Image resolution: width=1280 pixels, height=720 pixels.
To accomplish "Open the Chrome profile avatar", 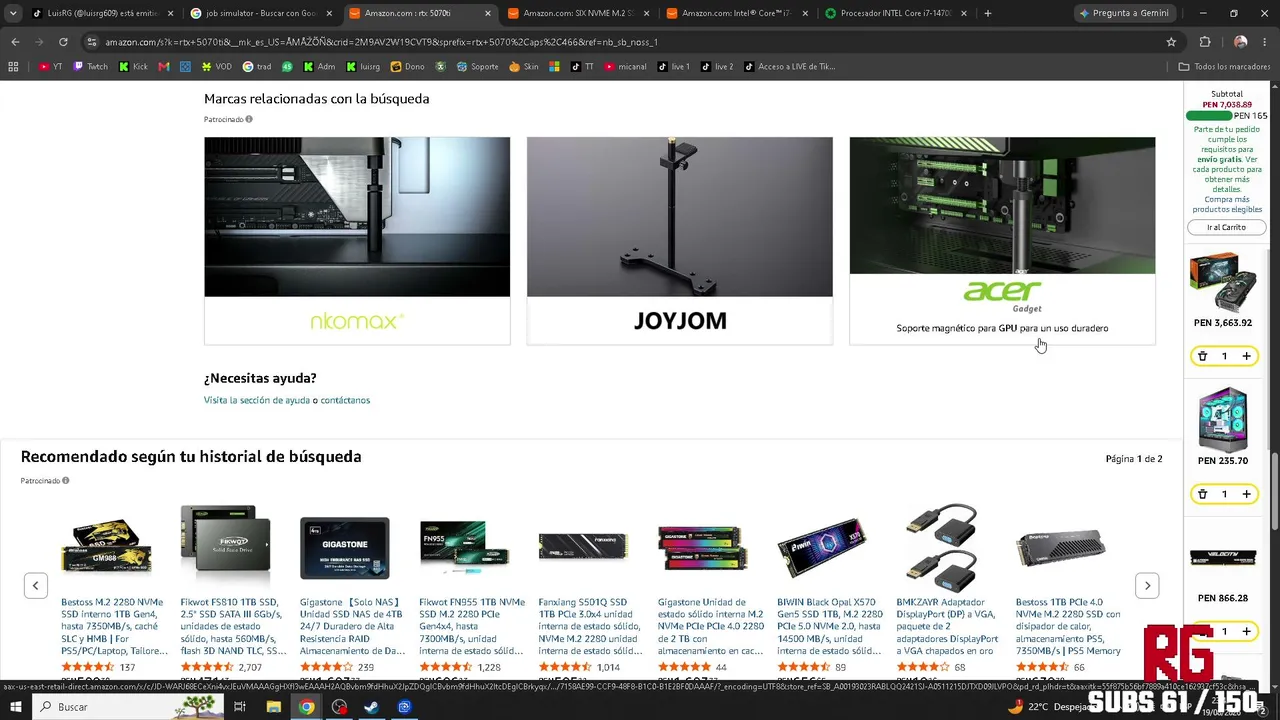I will coord(1241,42).
